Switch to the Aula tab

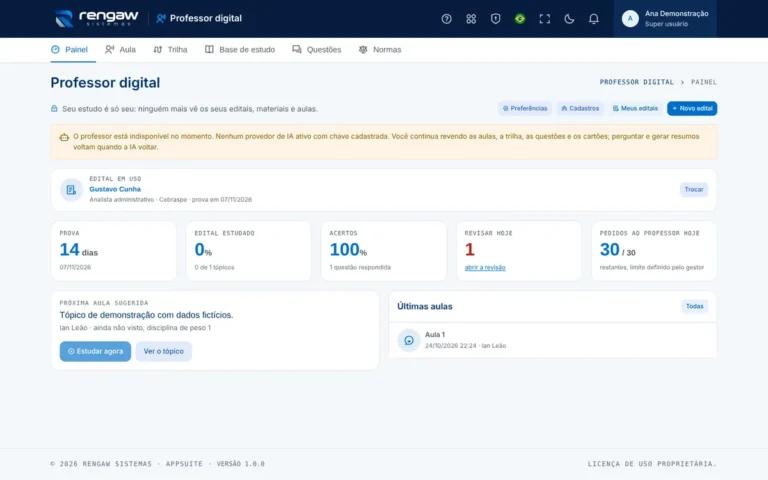(120, 49)
